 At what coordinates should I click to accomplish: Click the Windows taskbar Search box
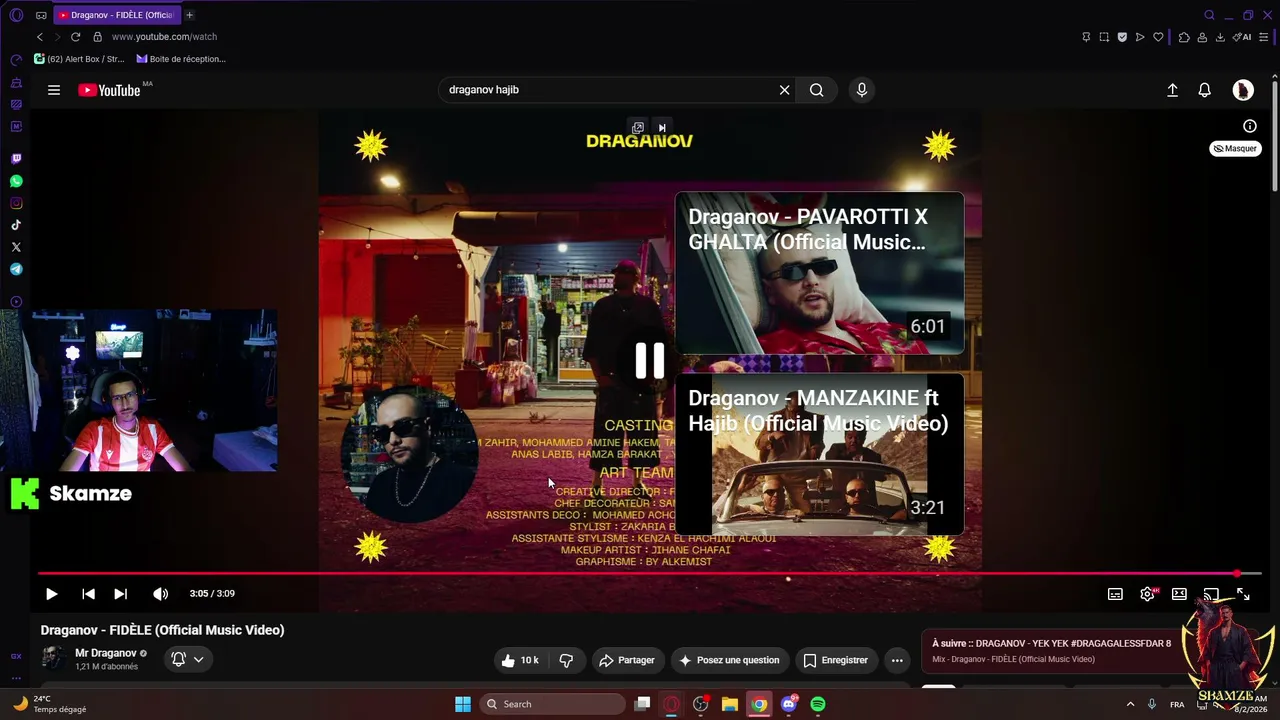[553, 704]
